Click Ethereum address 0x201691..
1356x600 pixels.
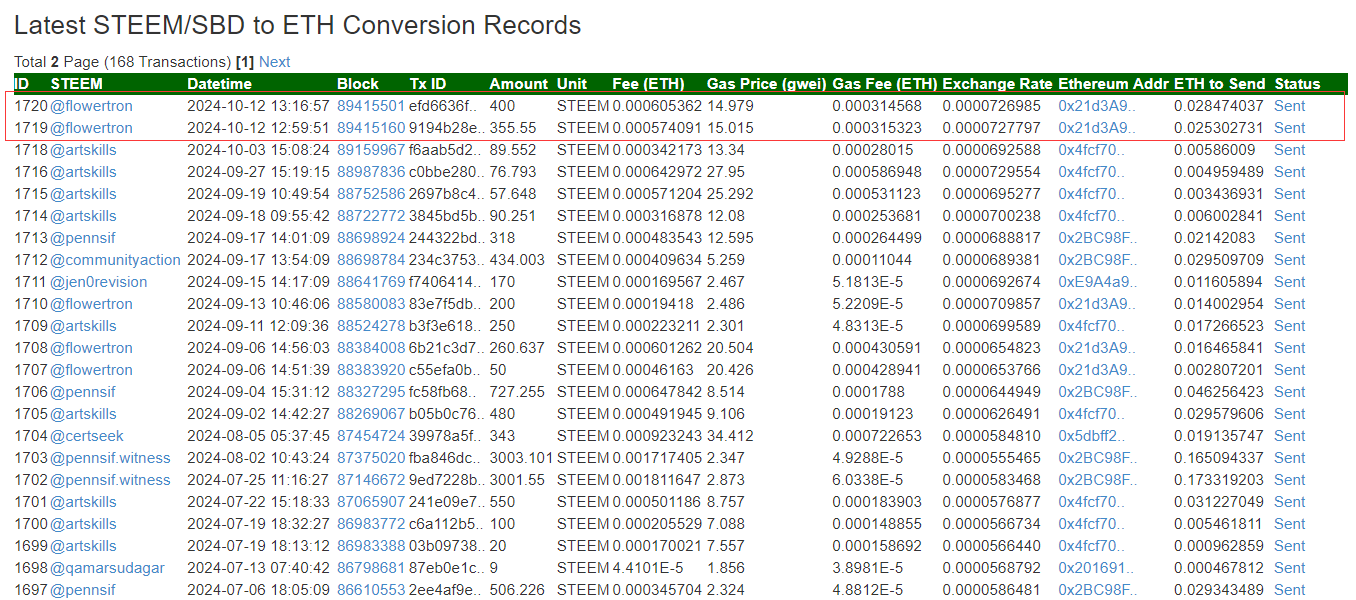[x=1094, y=568]
